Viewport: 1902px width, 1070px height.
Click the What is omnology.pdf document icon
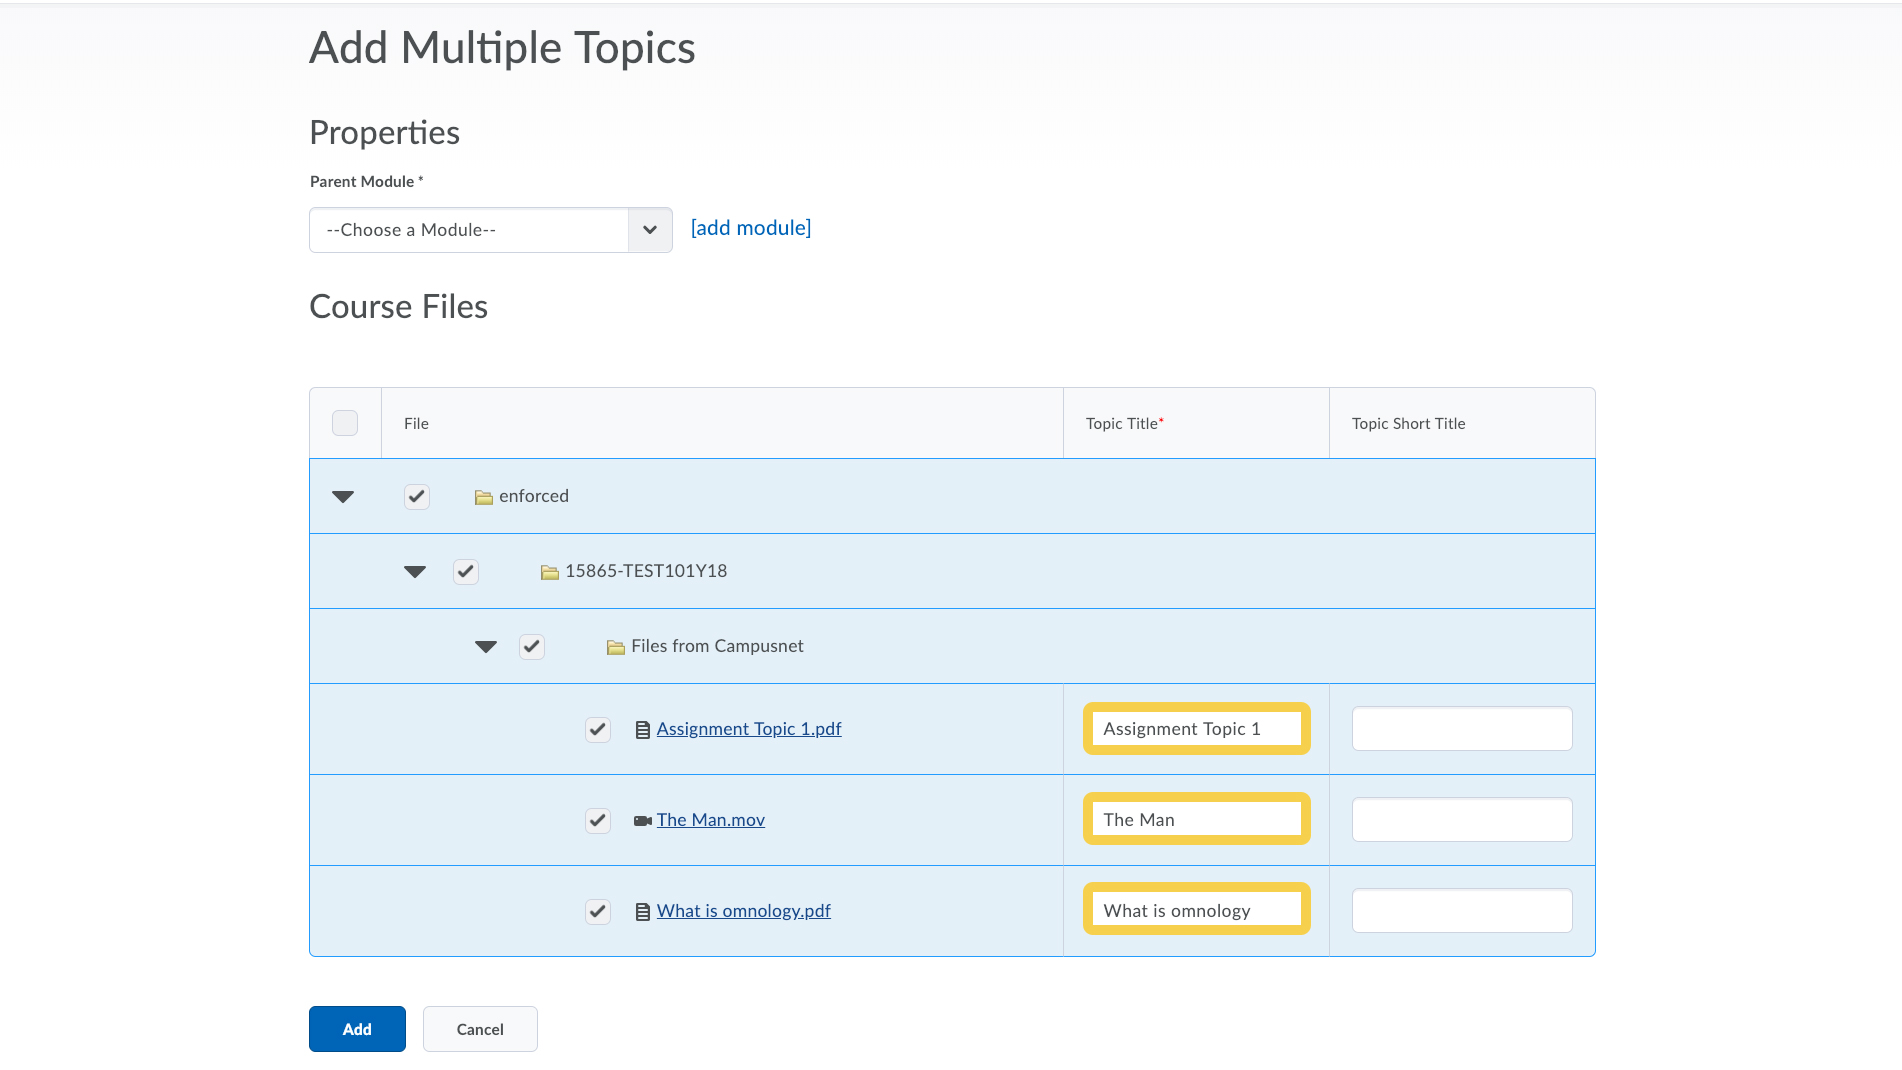click(643, 912)
